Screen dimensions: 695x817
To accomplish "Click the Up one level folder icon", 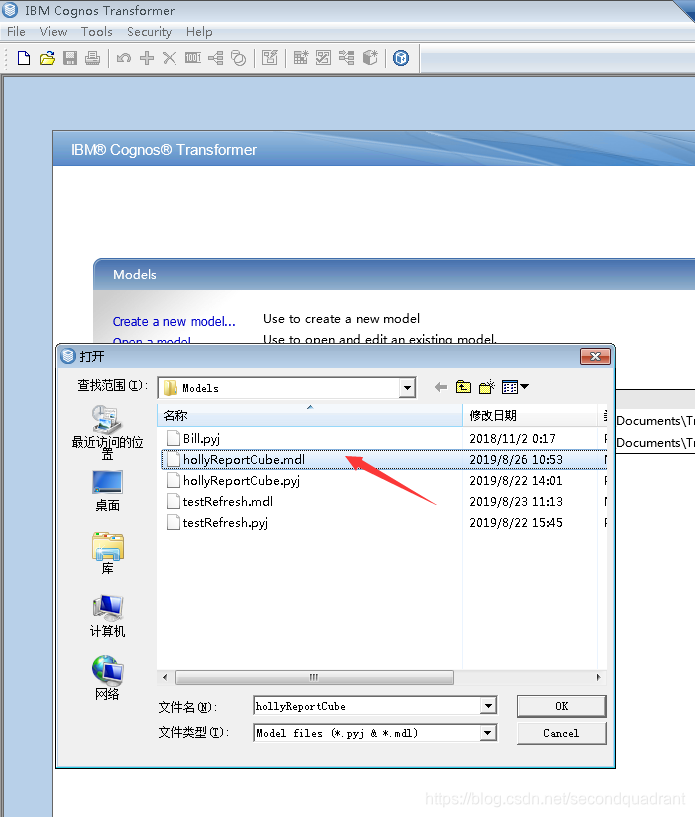I will 463,387.
